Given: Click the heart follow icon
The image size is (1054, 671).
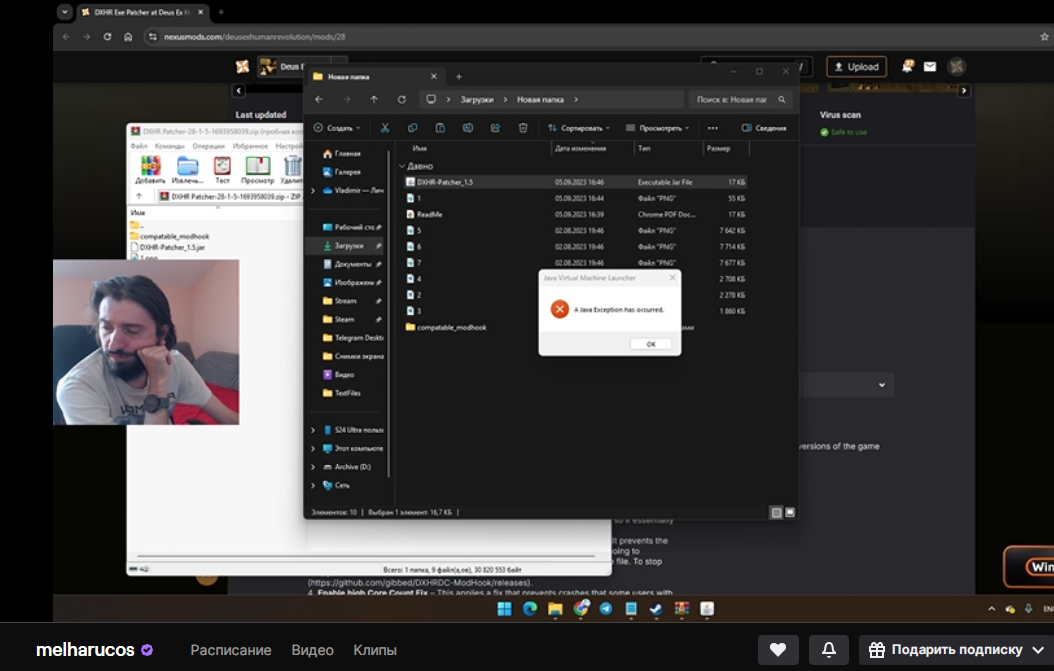Looking at the screenshot, I should (778, 650).
